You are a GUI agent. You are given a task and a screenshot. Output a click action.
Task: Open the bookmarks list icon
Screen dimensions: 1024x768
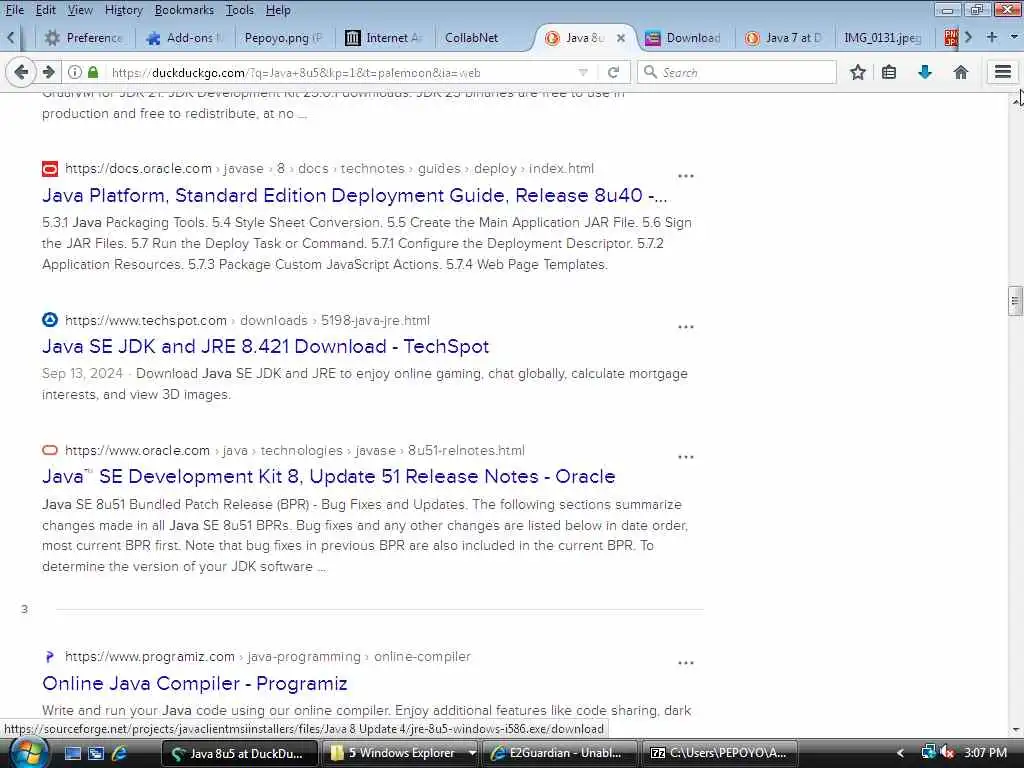tap(889, 72)
